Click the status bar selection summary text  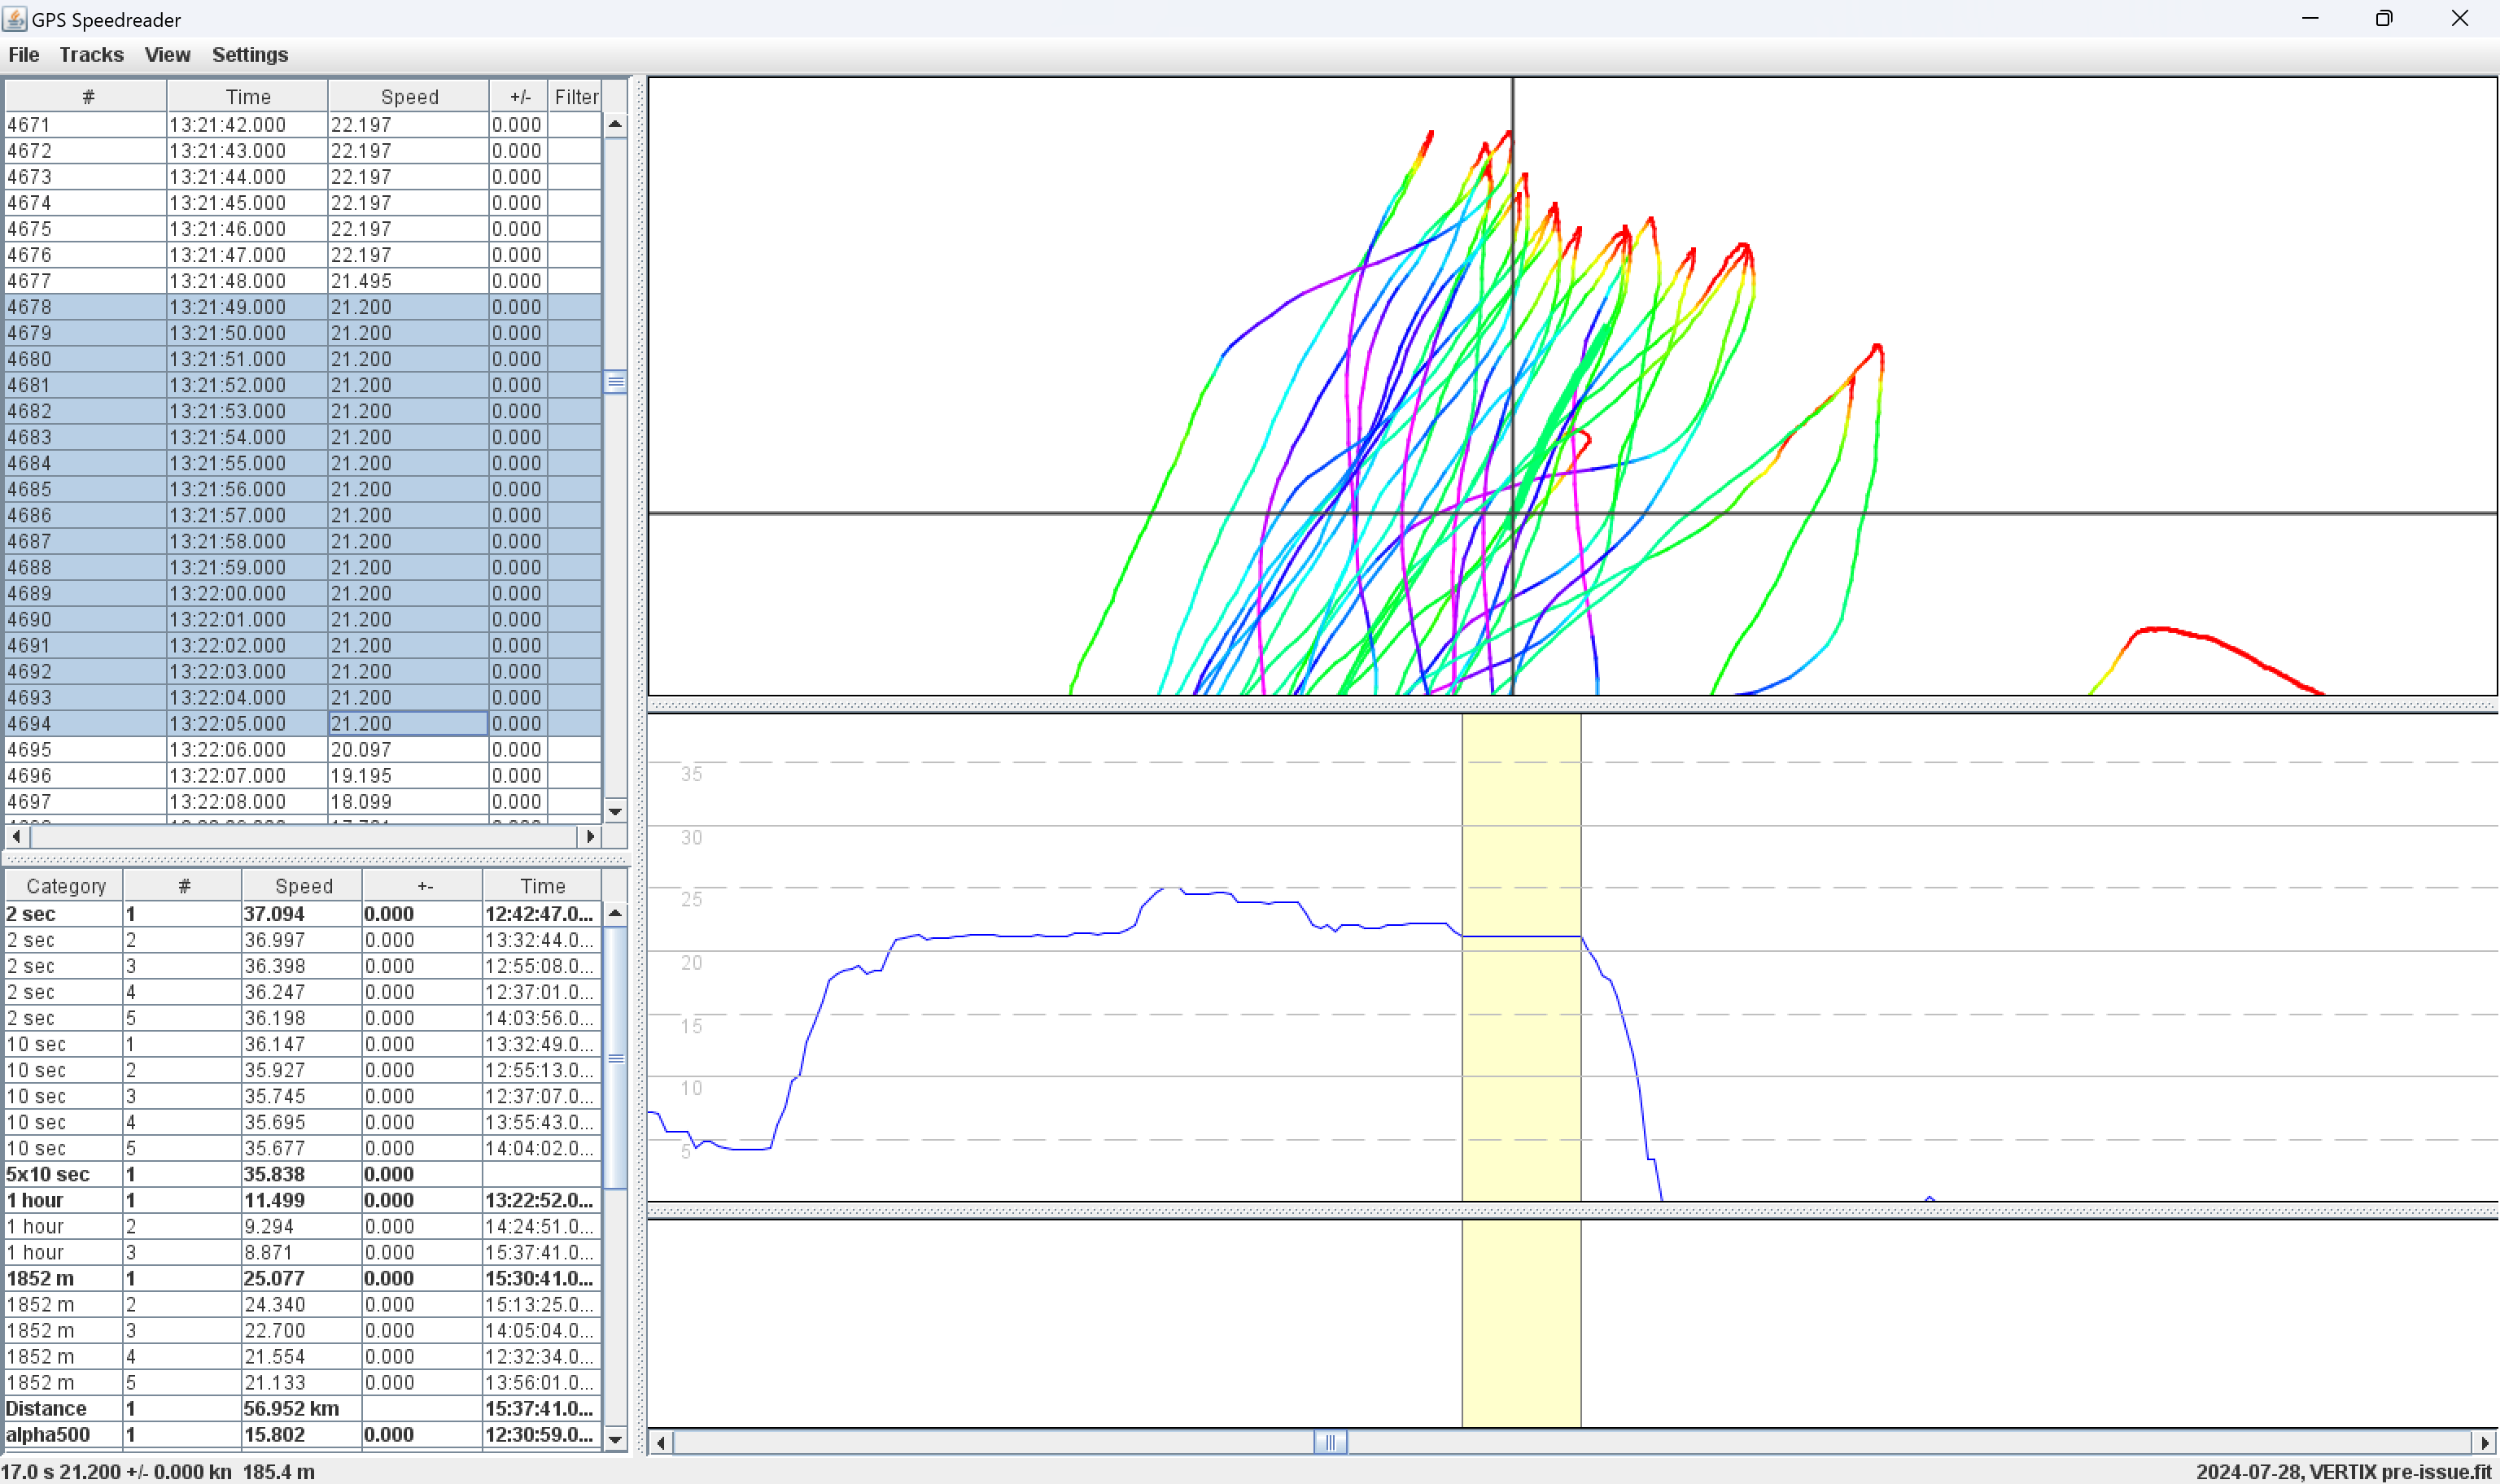point(158,1472)
